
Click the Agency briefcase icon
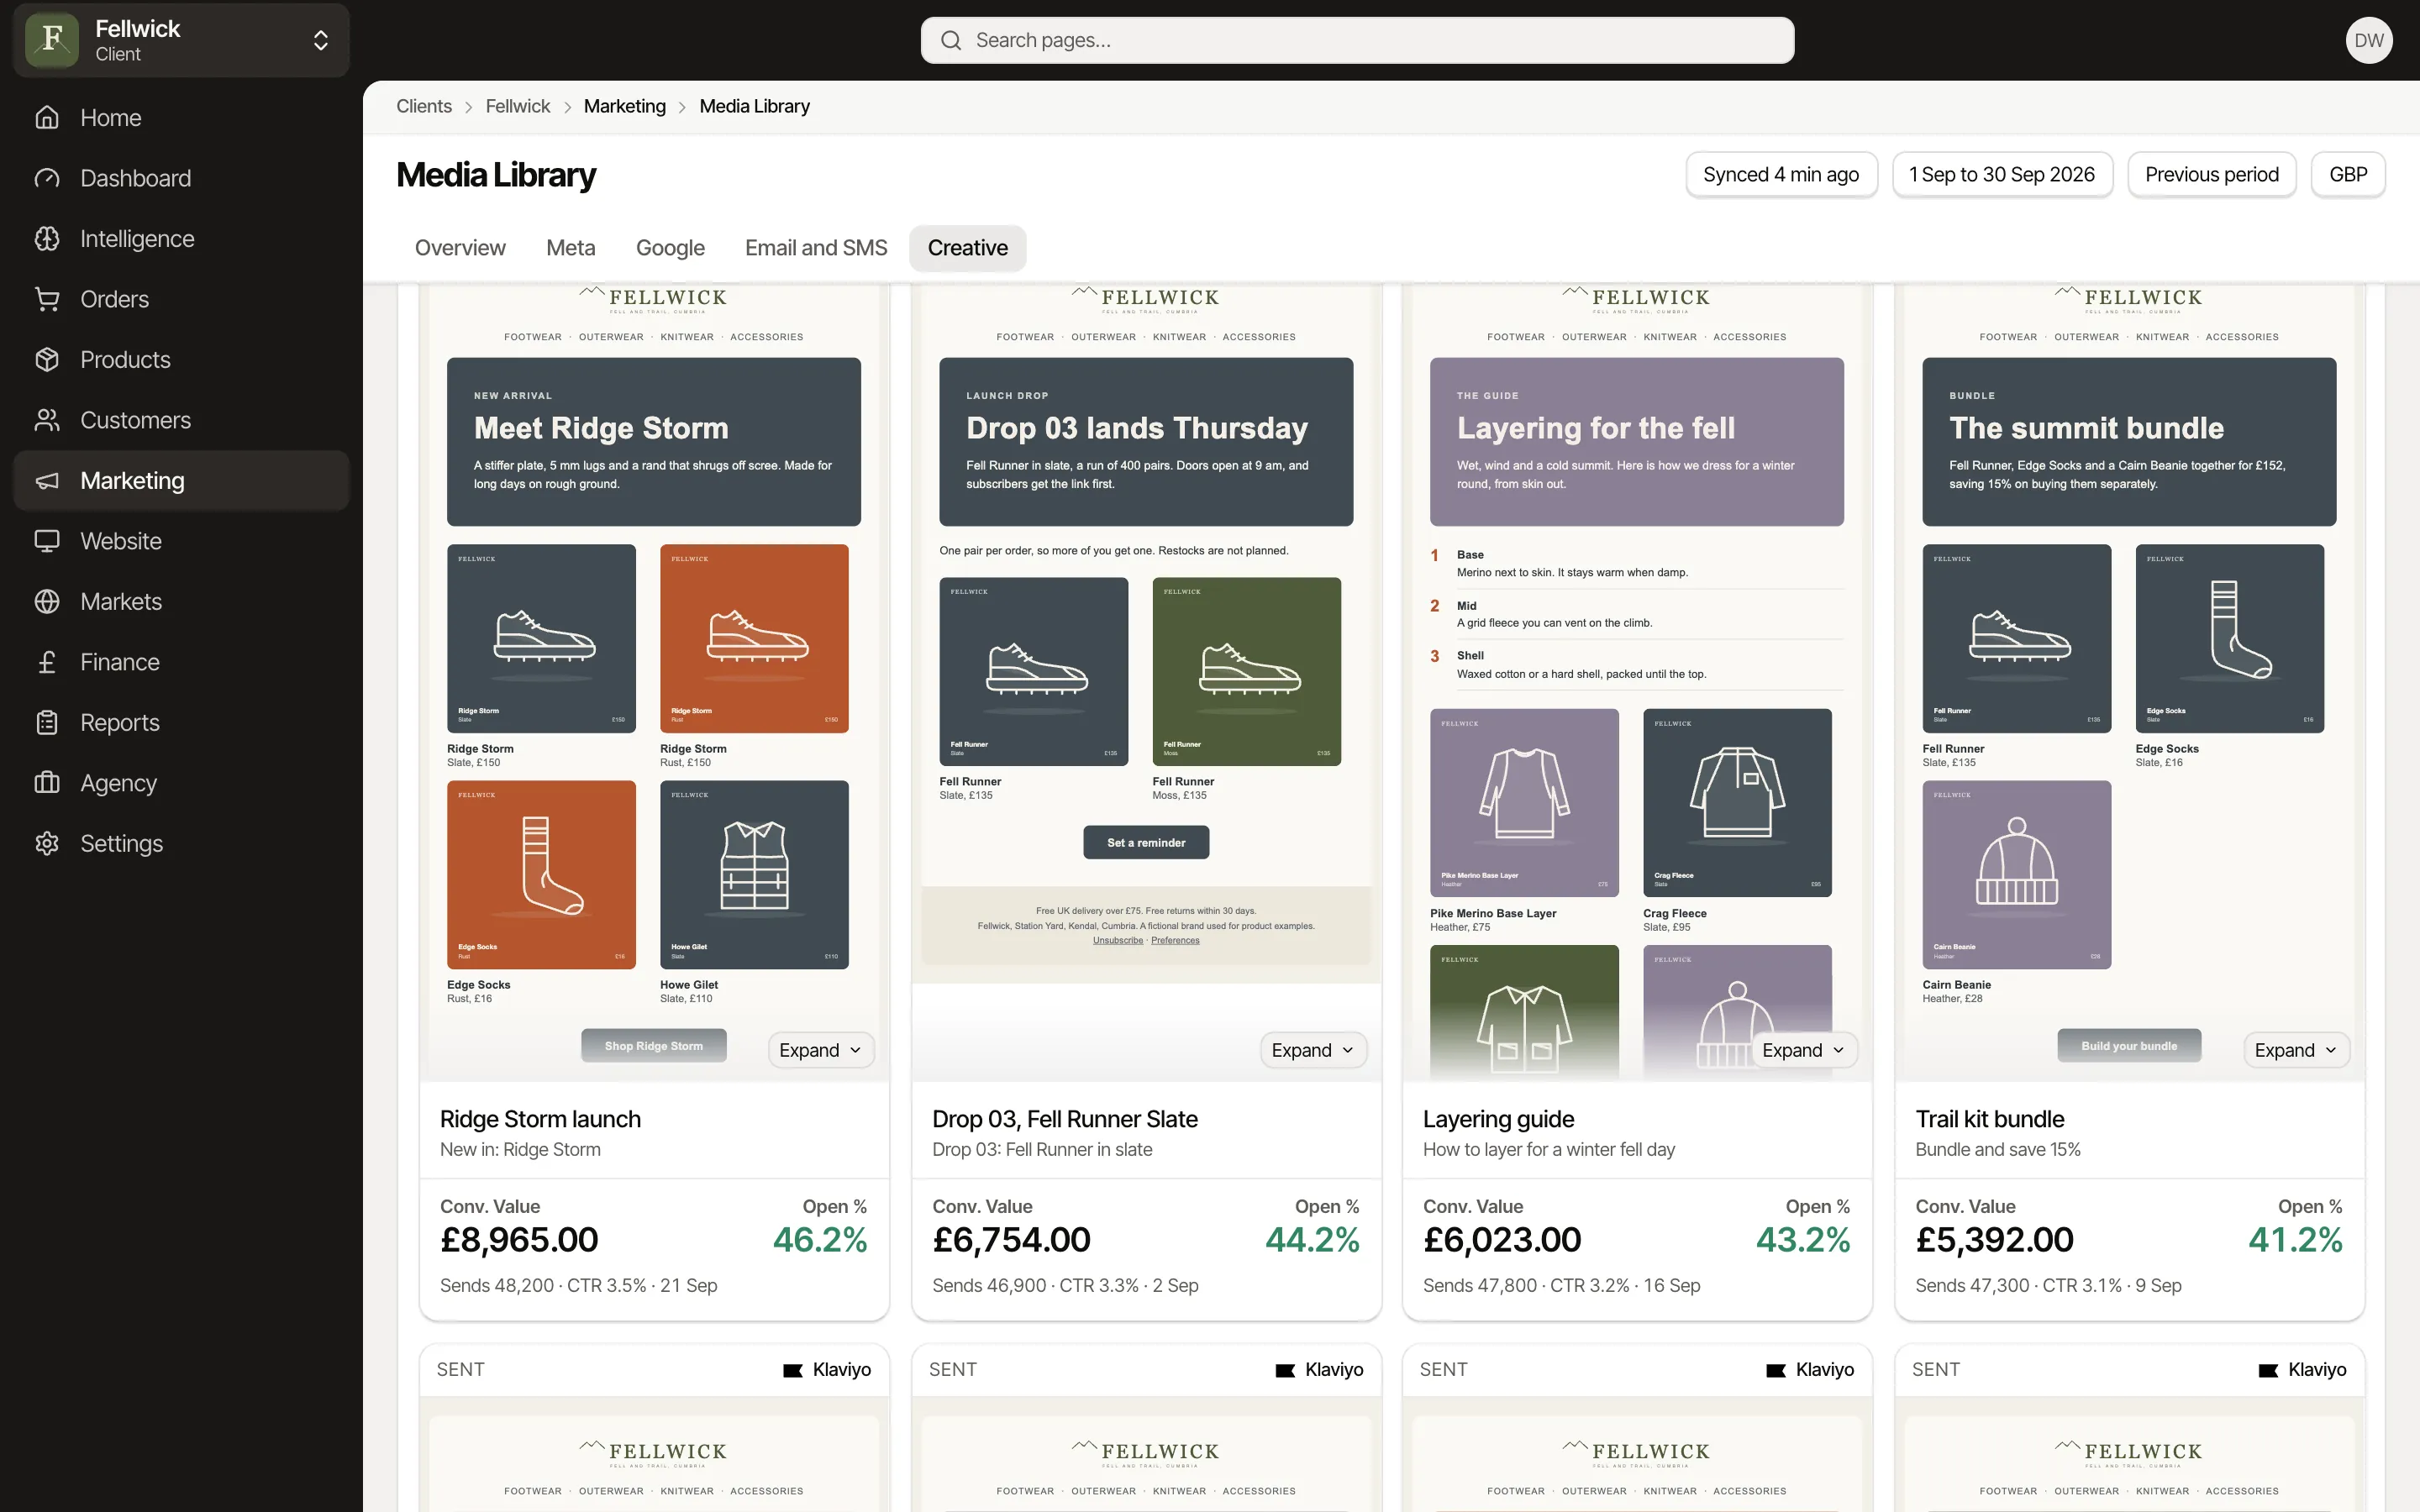(x=47, y=783)
